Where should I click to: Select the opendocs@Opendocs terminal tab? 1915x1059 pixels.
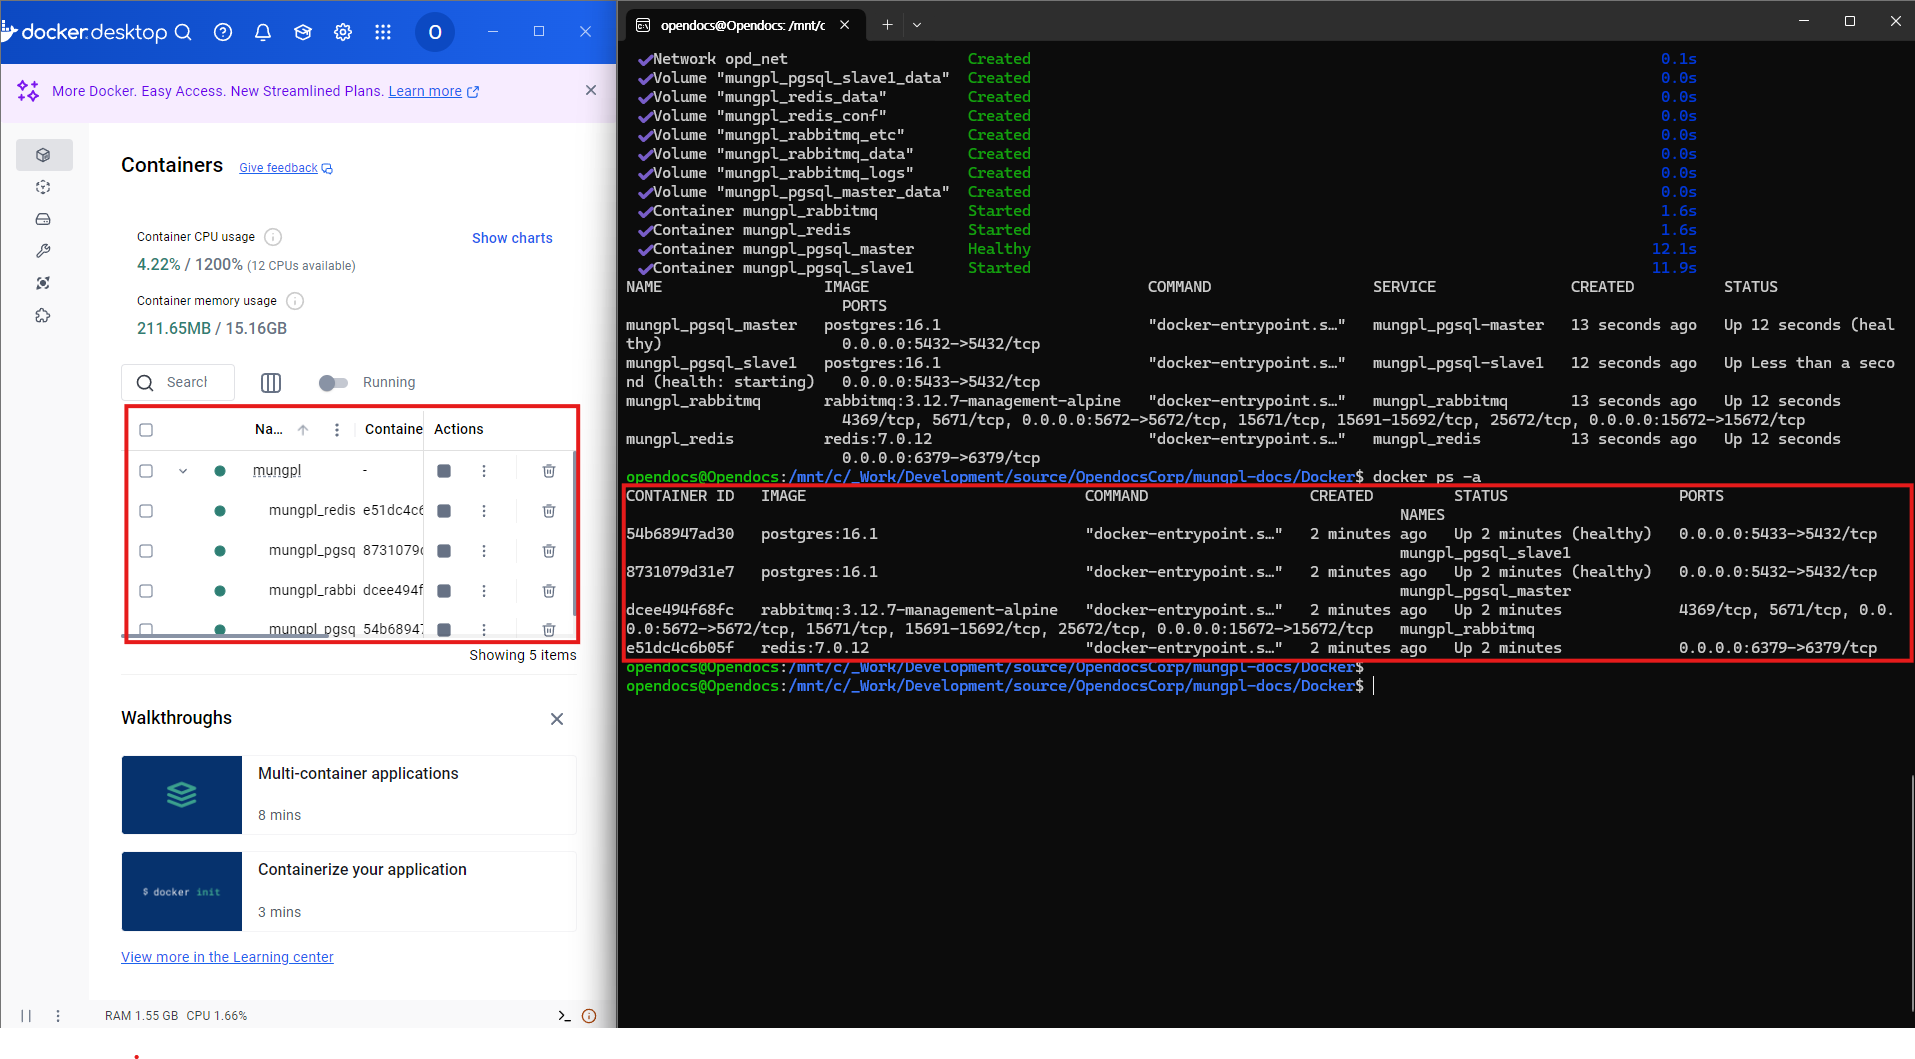click(x=742, y=25)
